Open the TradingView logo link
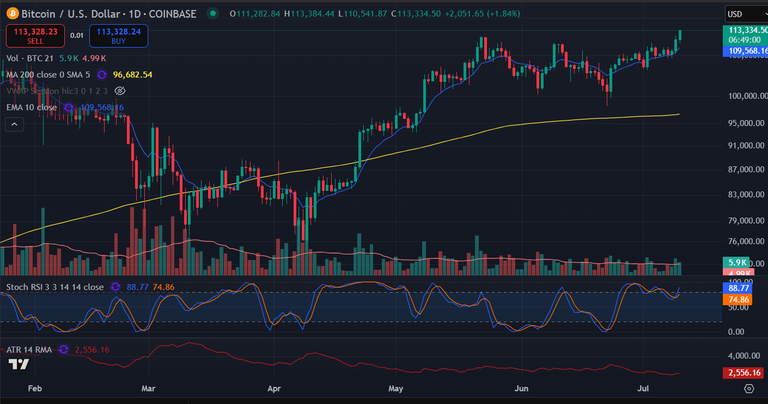This screenshot has width=768, height=404. [19, 364]
